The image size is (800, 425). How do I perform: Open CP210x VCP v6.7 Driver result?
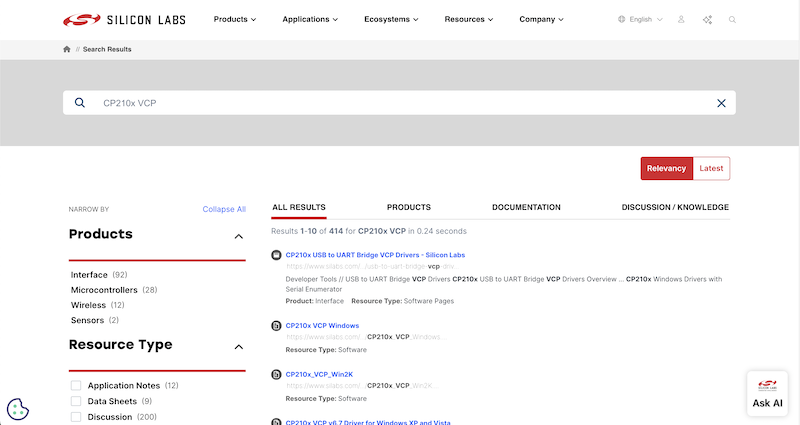coord(368,422)
